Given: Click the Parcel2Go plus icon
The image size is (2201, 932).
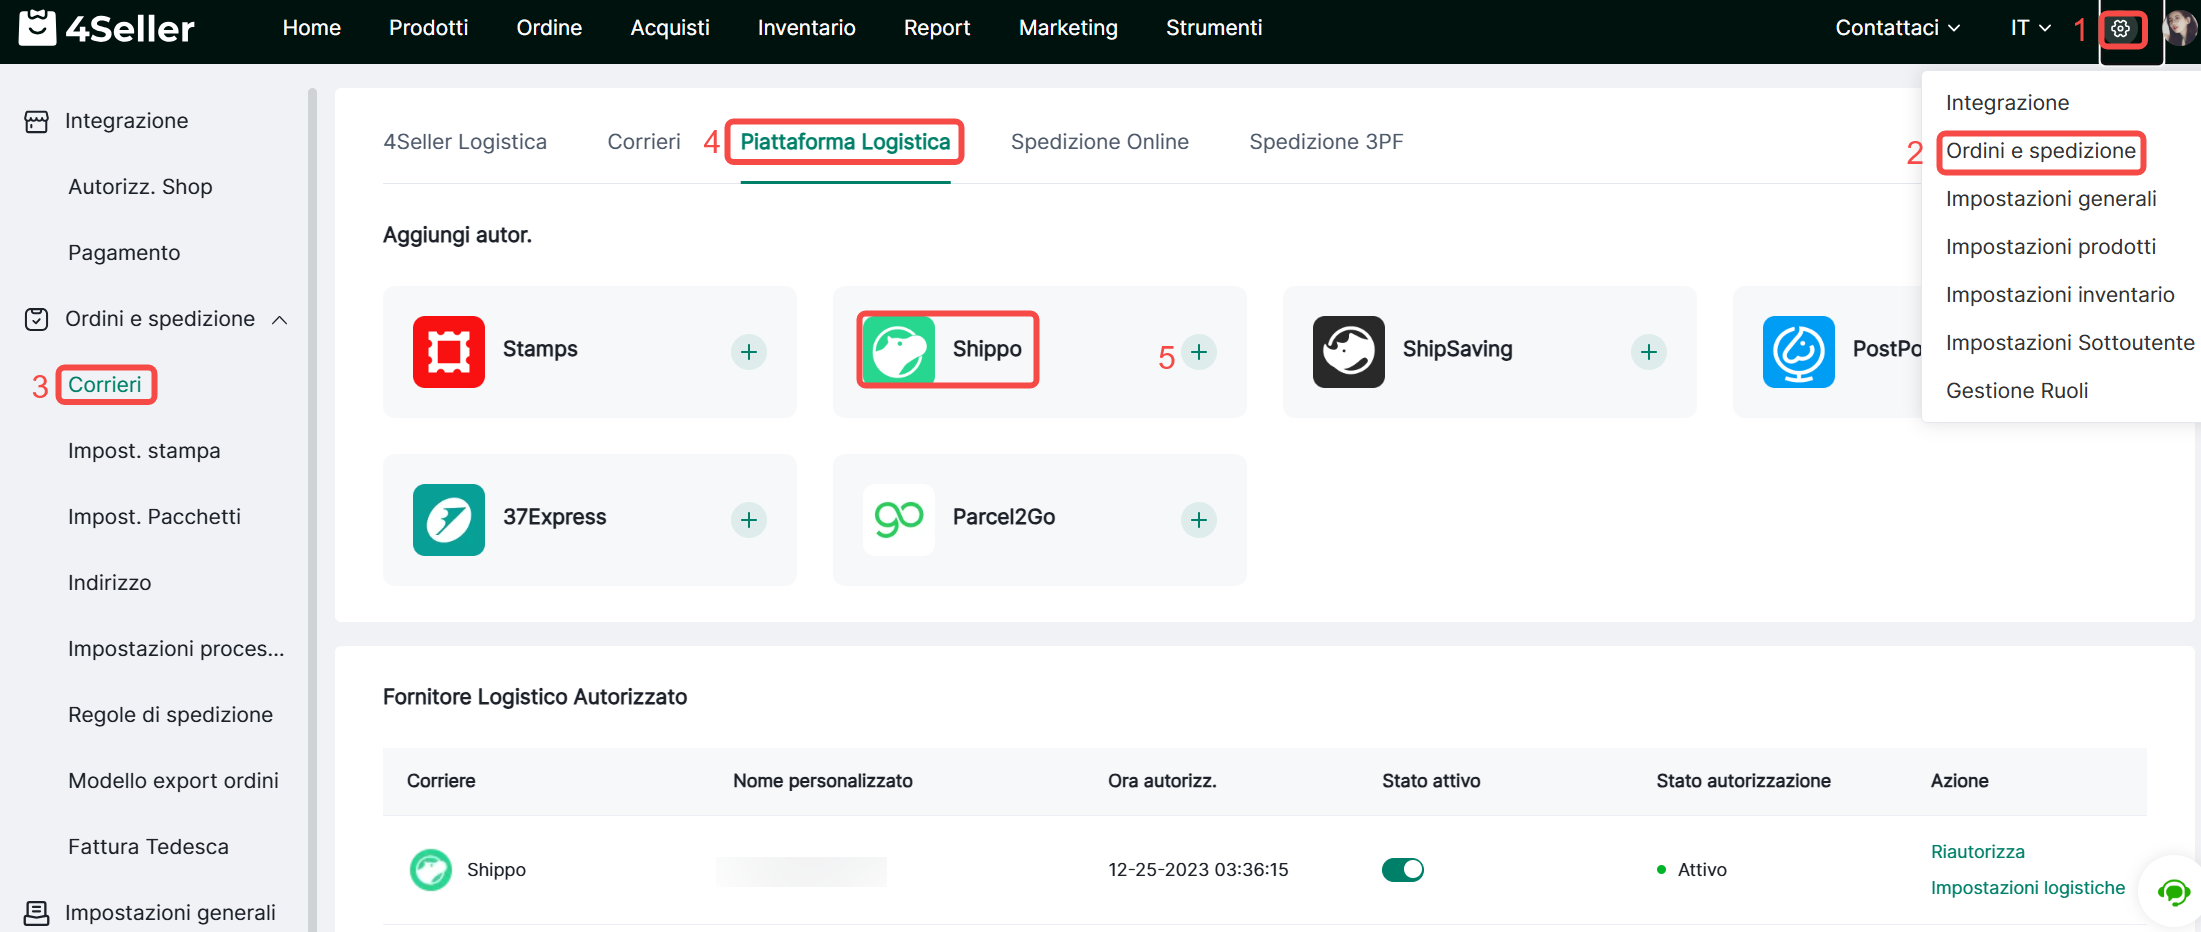Looking at the screenshot, I should [x=1198, y=520].
